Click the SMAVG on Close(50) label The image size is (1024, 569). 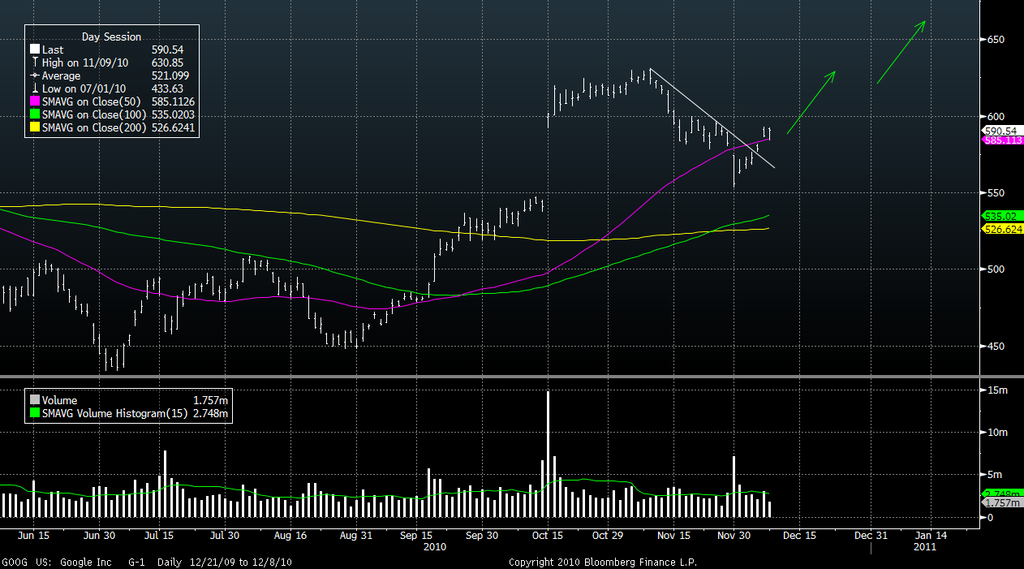(x=91, y=102)
